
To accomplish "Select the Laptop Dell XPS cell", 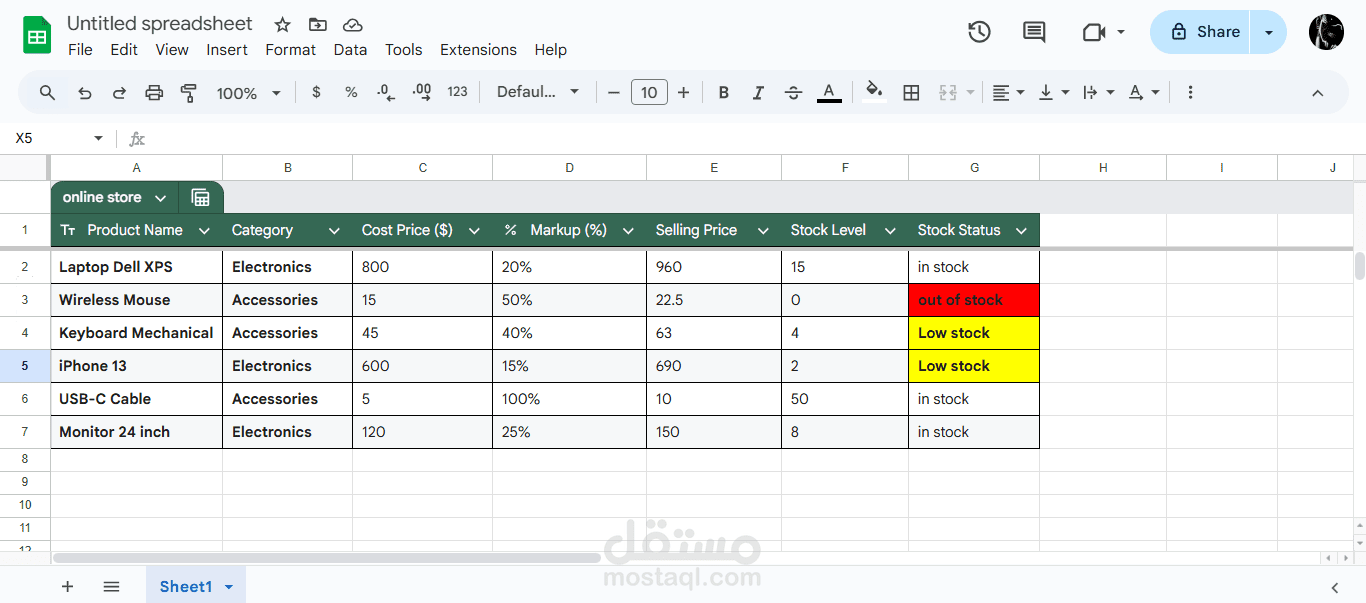I will click(x=136, y=267).
